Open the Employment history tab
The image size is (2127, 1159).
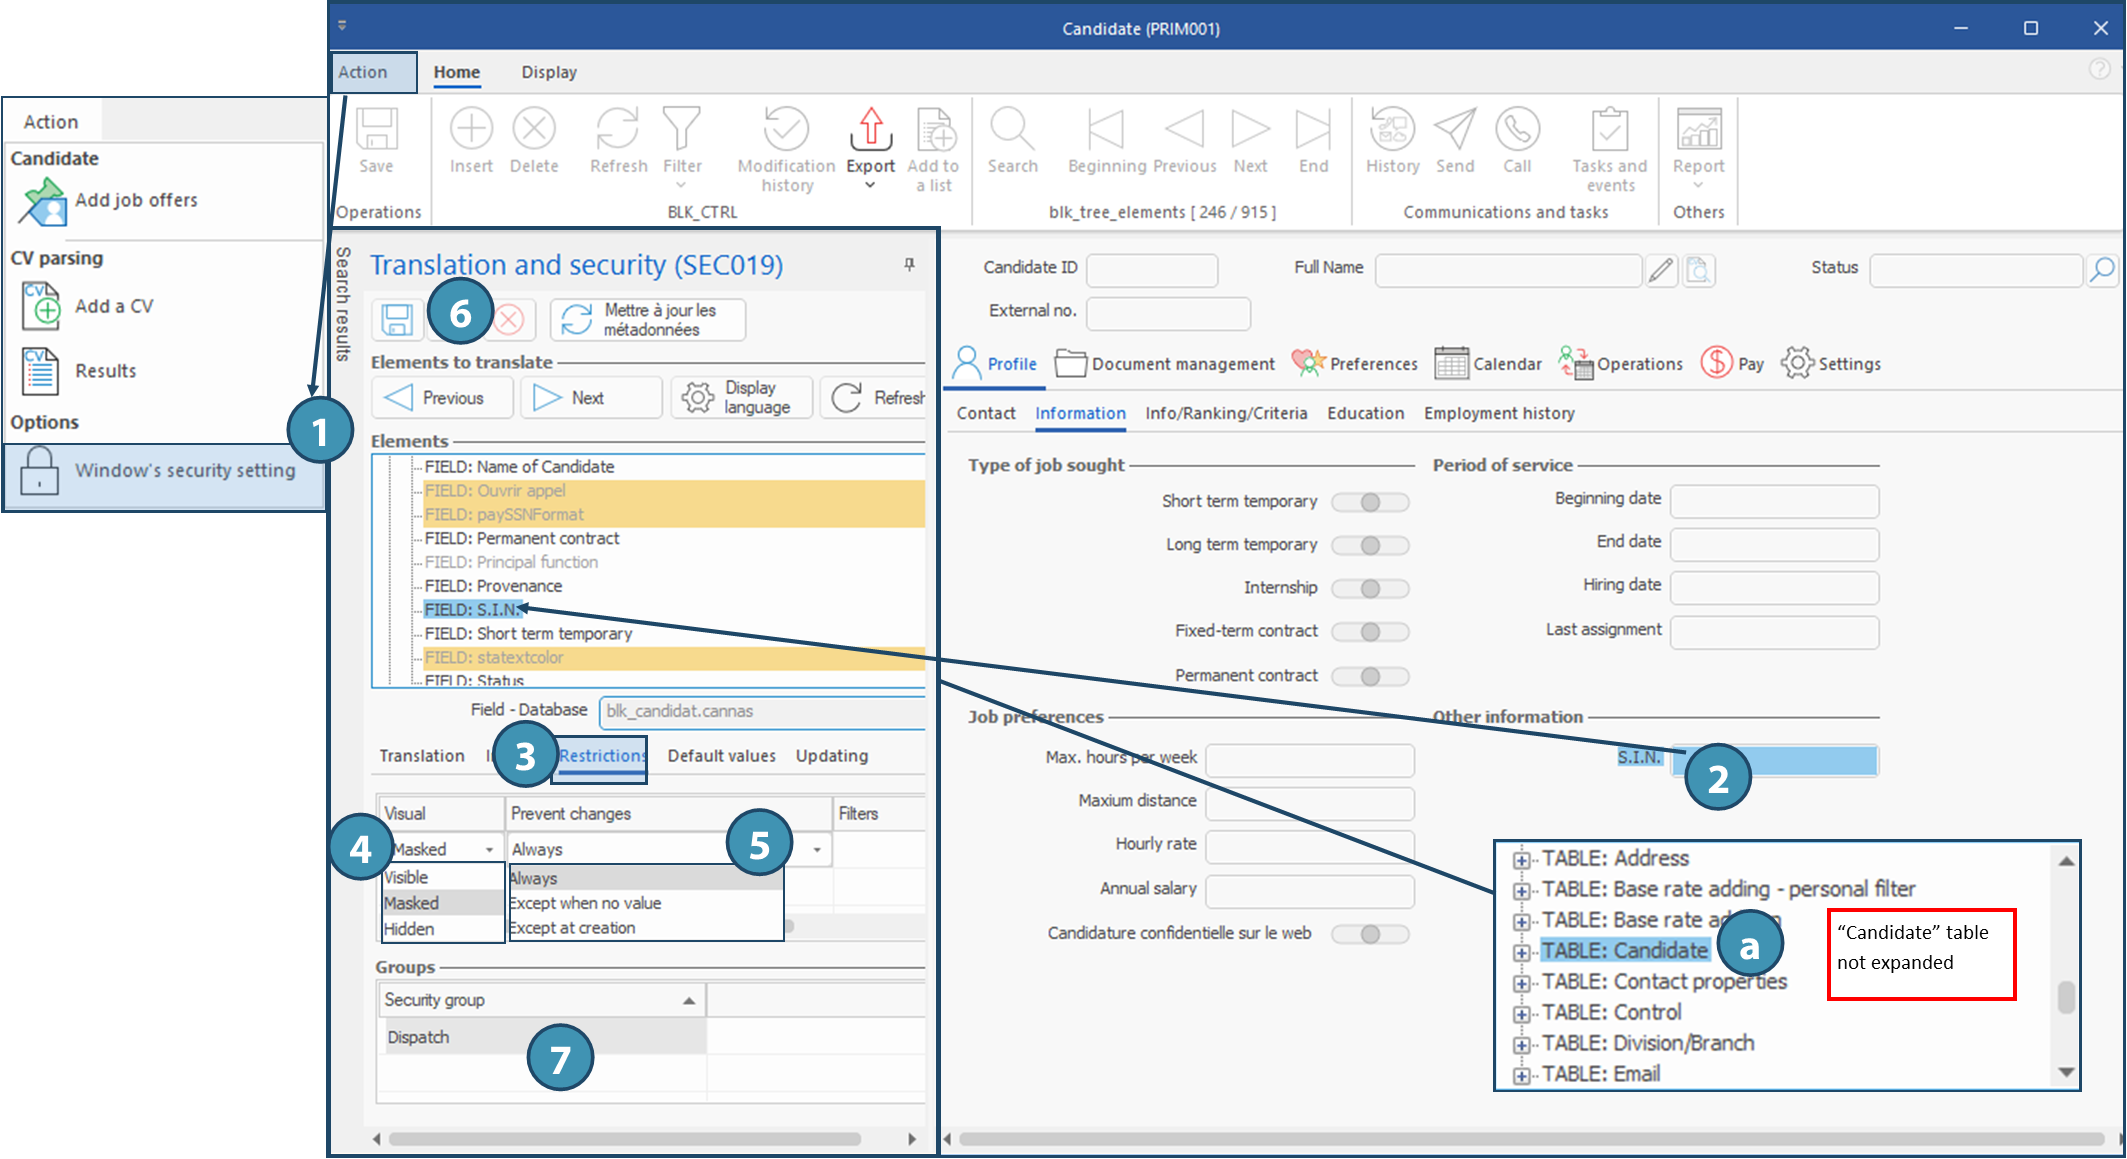tap(1498, 413)
